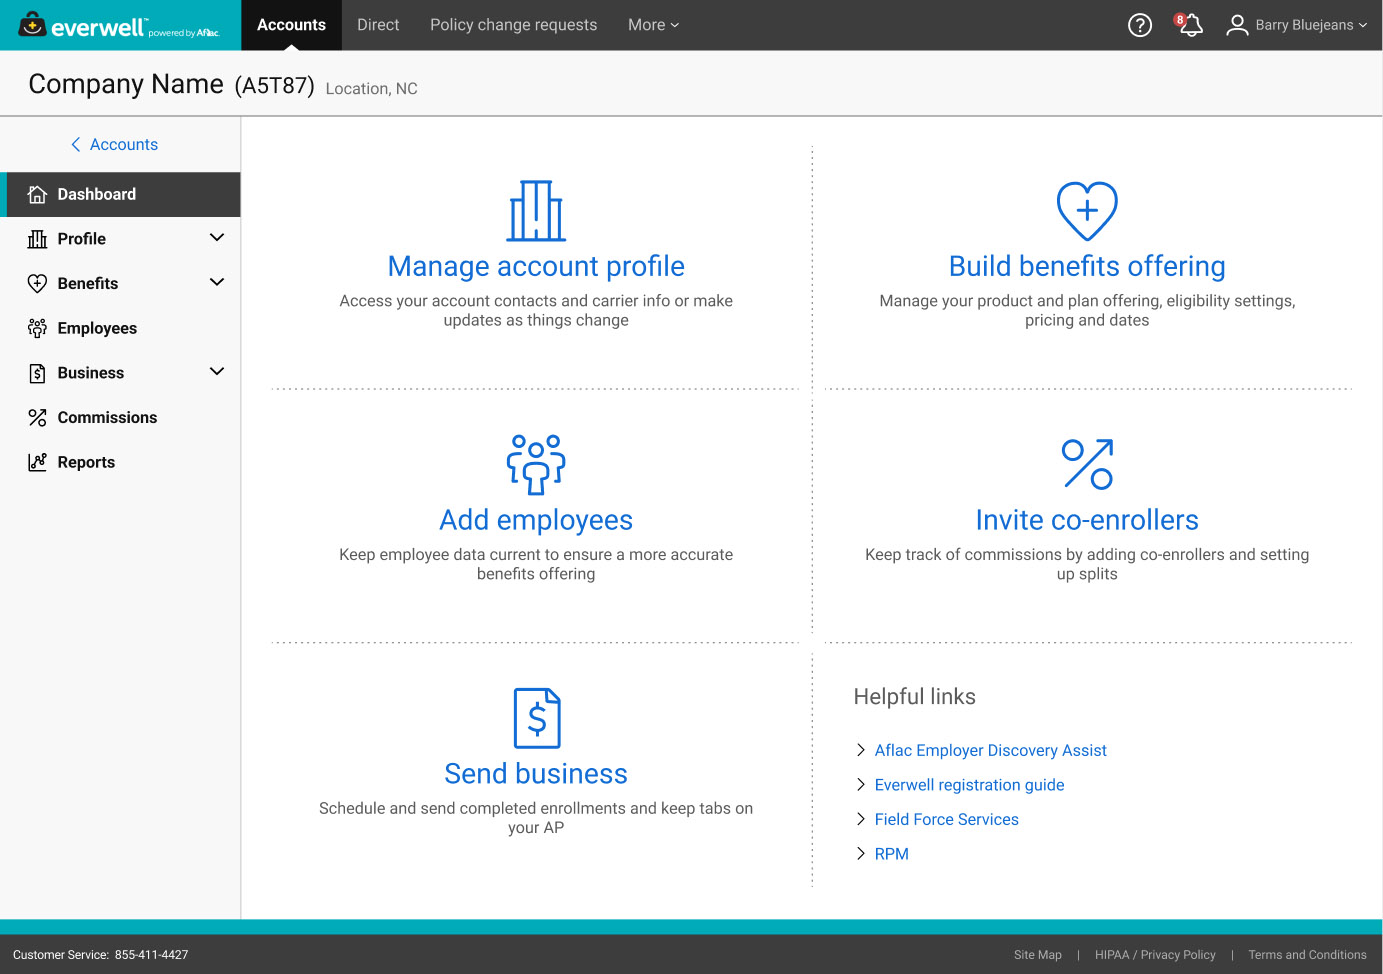The image size is (1383, 974).
Task: Open Aflac Employer Discovery Assist link
Action: pyautogui.click(x=990, y=750)
